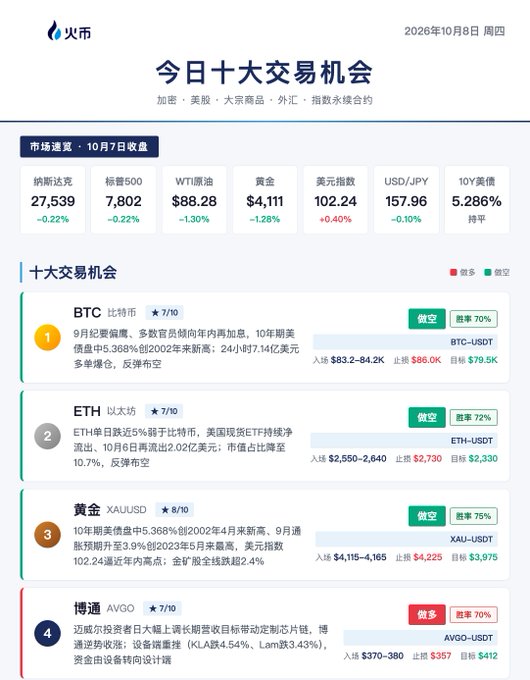Select the silver rank 2 badge

click(47, 436)
